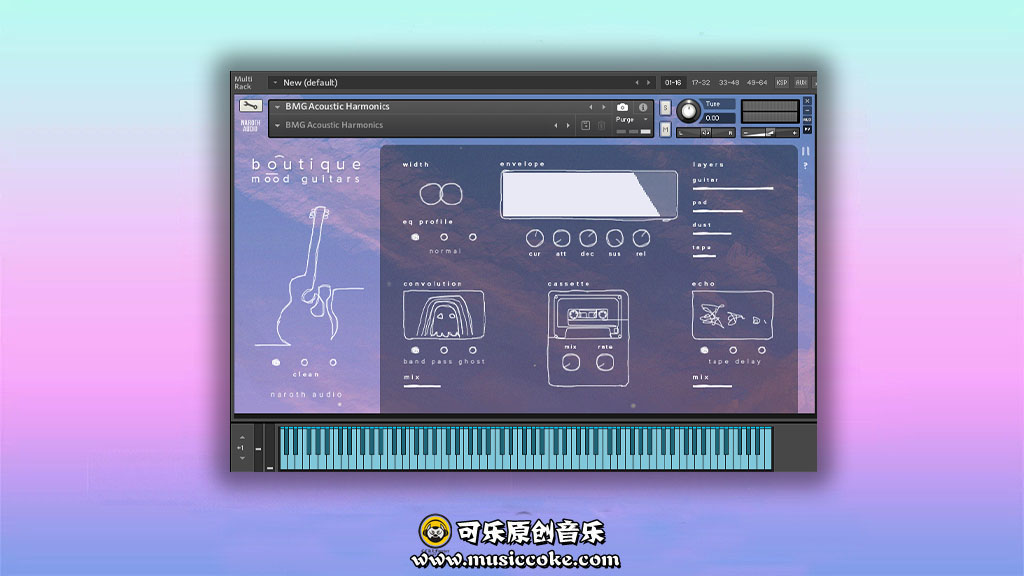Switch to channels 33-48 tab
The height and width of the screenshot is (576, 1024).
pos(729,83)
